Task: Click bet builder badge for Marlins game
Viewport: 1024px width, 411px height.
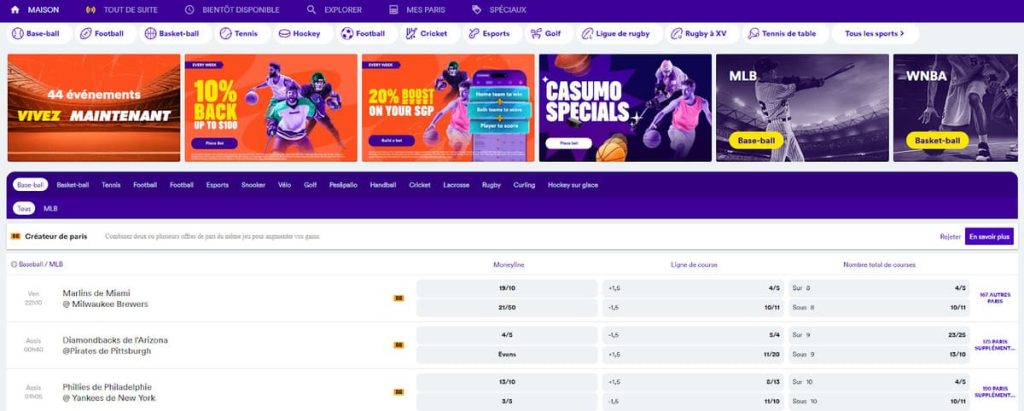Action: click(x=398, y=298)
